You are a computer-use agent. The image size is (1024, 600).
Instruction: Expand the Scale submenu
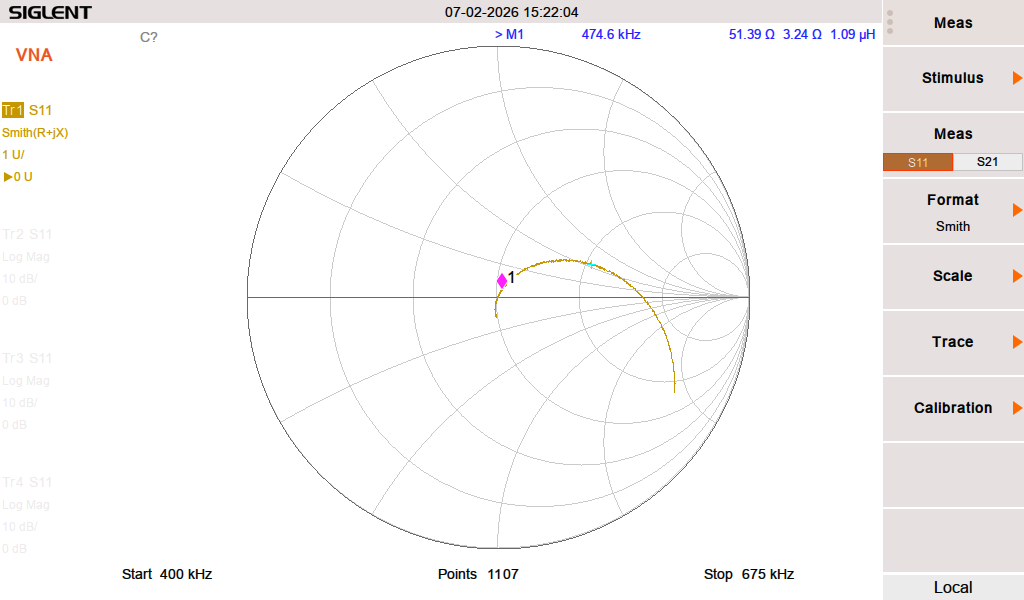click(x=953, y=276)
